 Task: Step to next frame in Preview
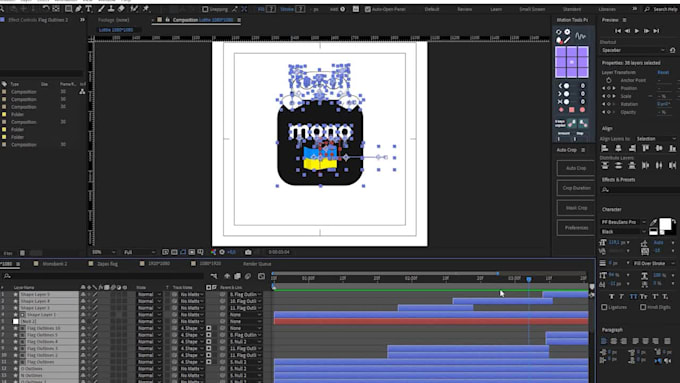tap(646, 31)
